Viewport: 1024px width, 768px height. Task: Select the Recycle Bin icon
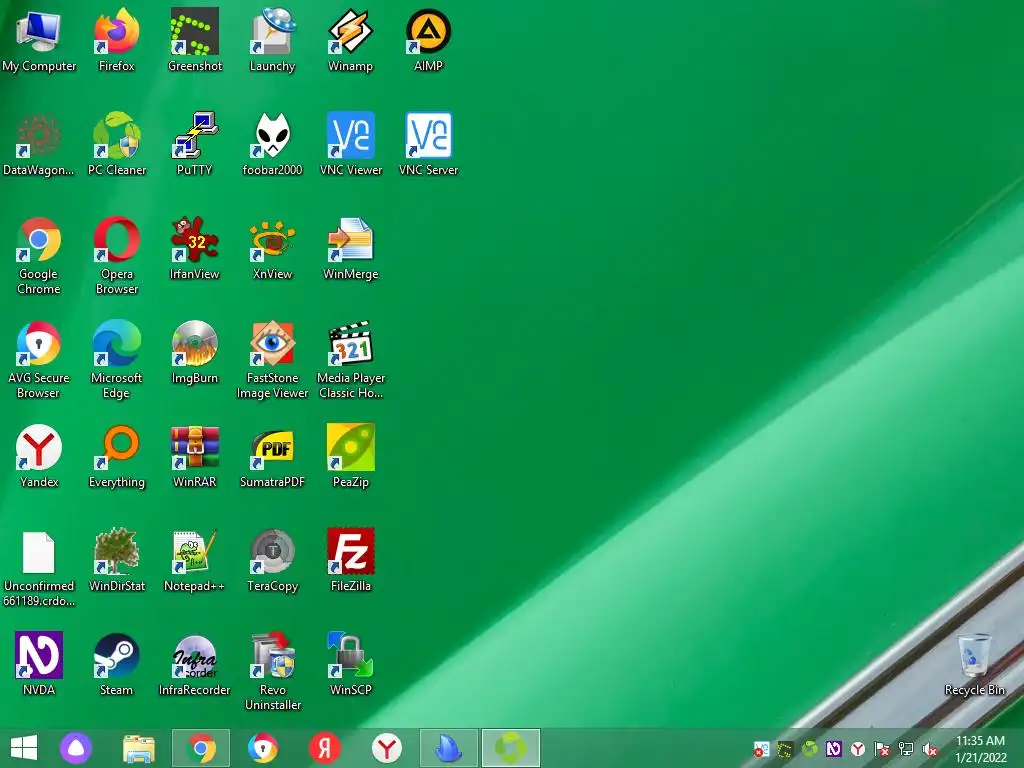(x=974, y=664)
